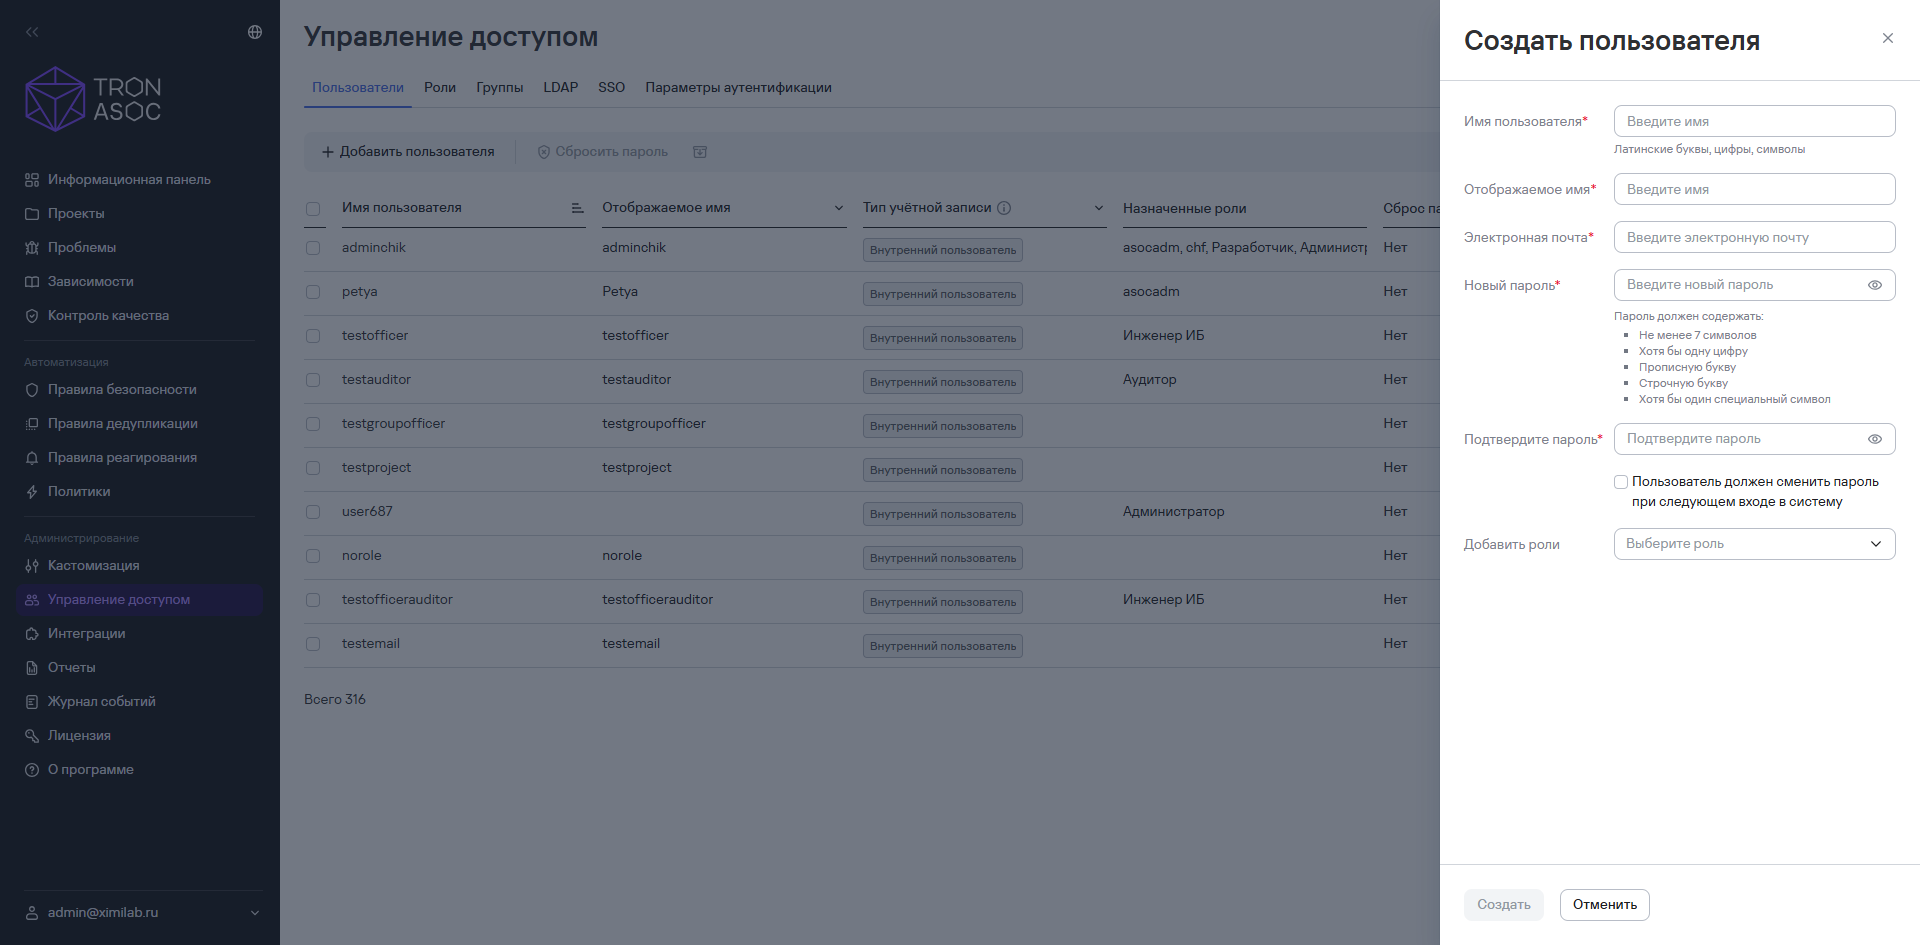Select all users via header checkbox
The height and width of the screenshot is (945, 1920).
click(x=313, y=209)
